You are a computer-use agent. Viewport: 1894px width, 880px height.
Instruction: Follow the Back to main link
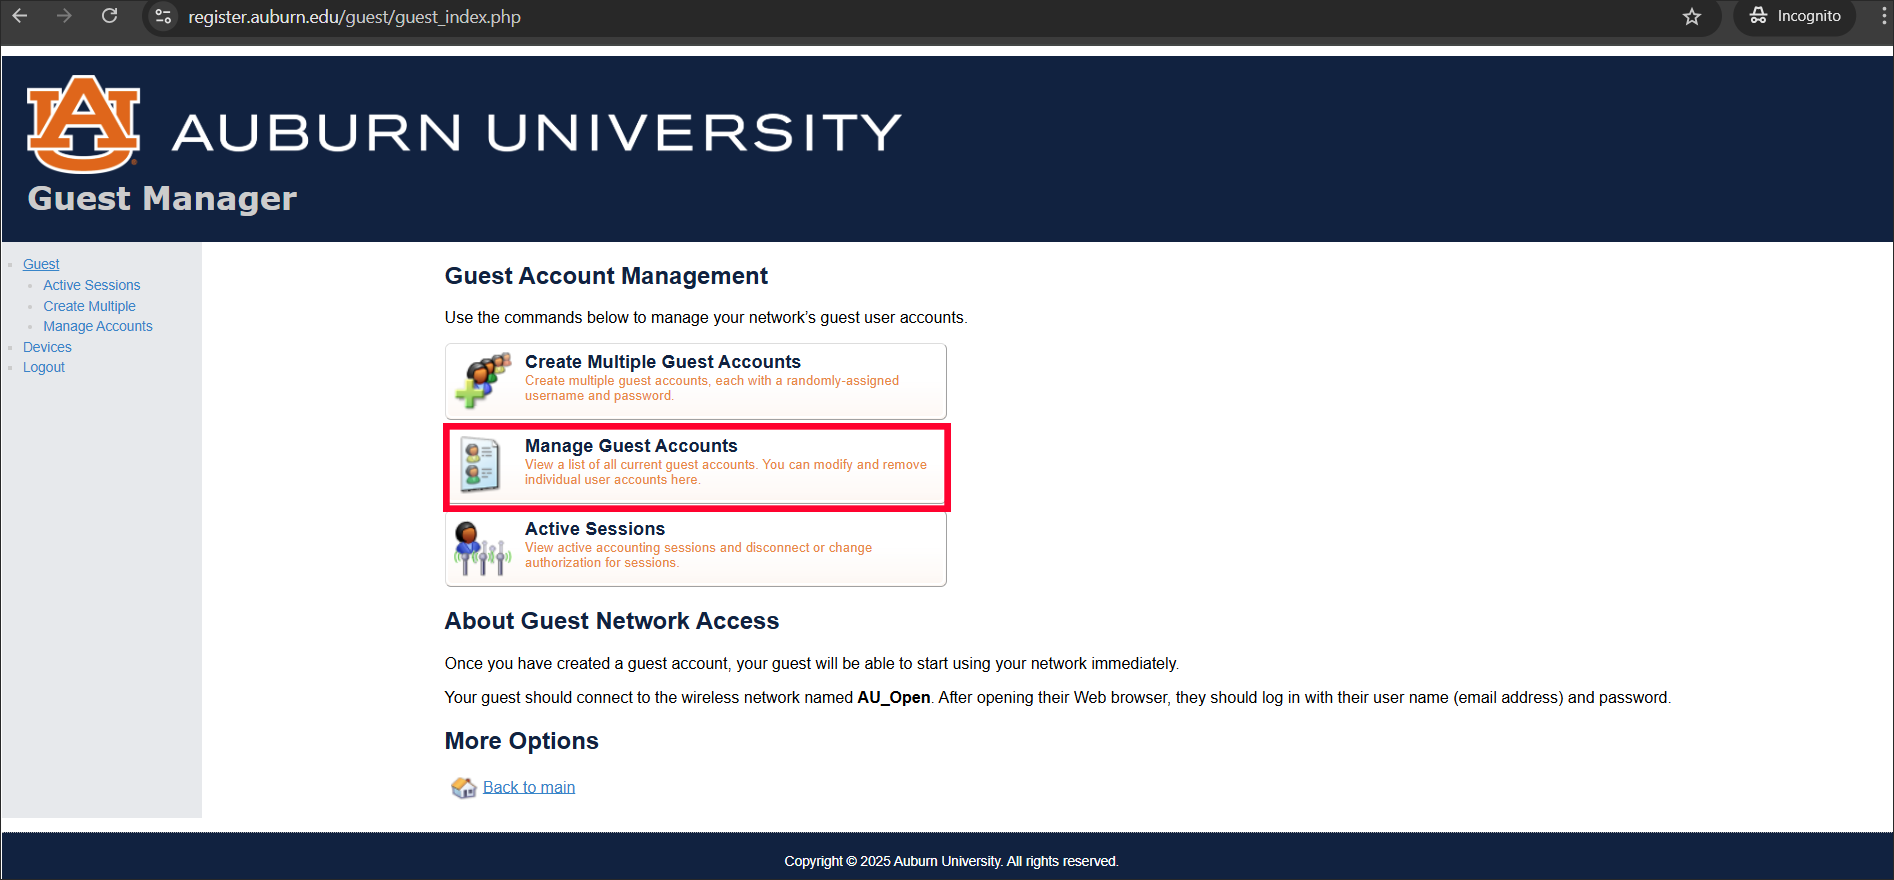pos(529,787)
